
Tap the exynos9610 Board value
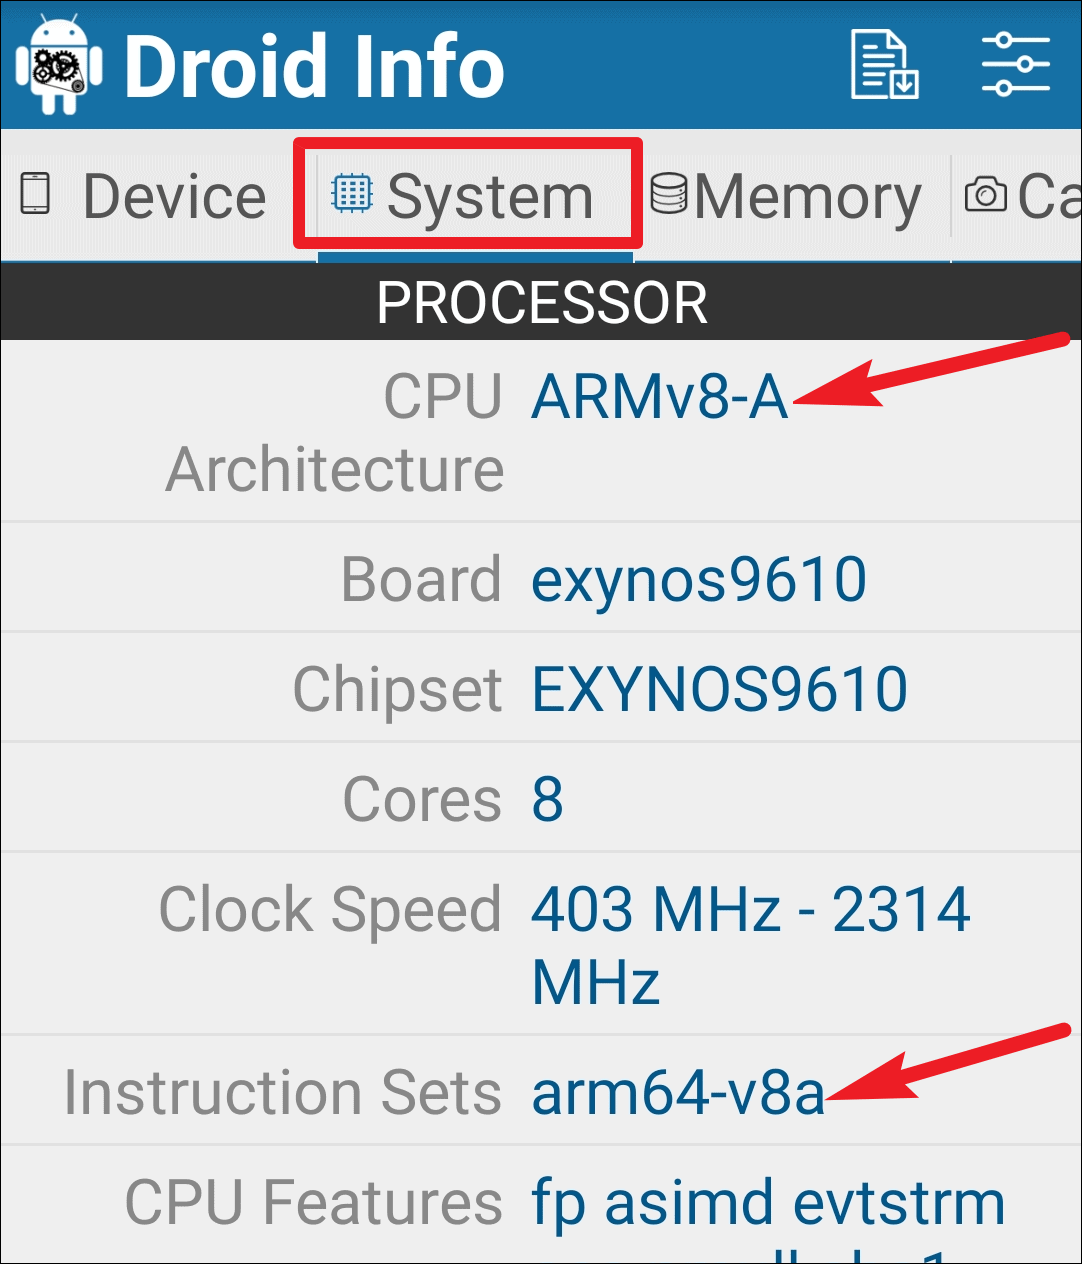[x=699, y=578]
